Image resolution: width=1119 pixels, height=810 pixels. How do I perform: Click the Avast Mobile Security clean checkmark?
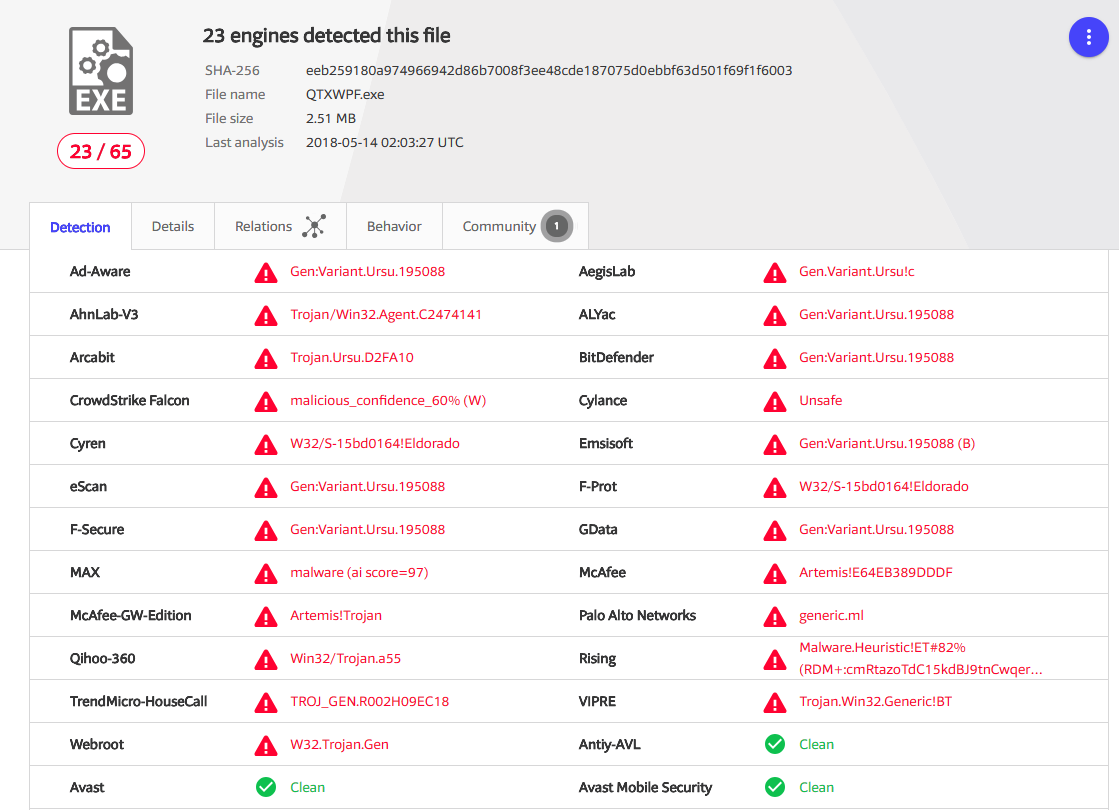tap(775, 787)
